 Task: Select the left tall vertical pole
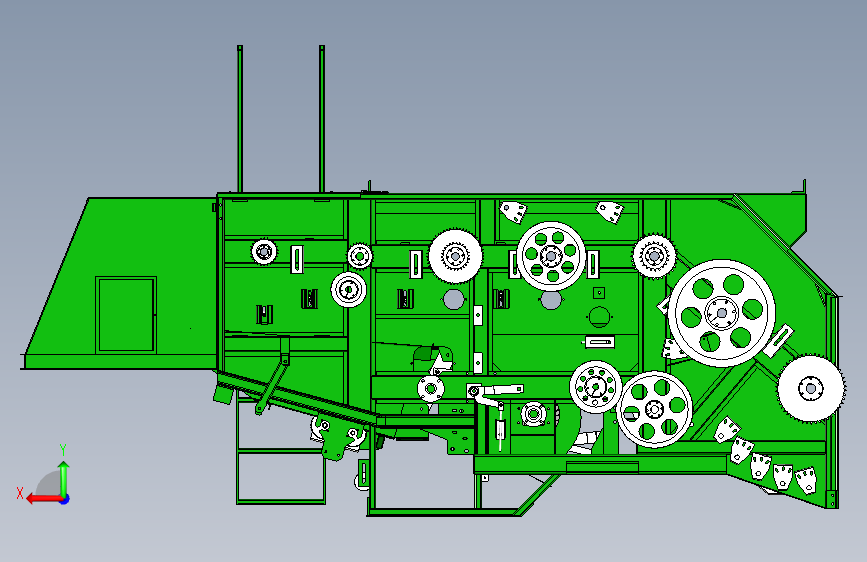240,119
